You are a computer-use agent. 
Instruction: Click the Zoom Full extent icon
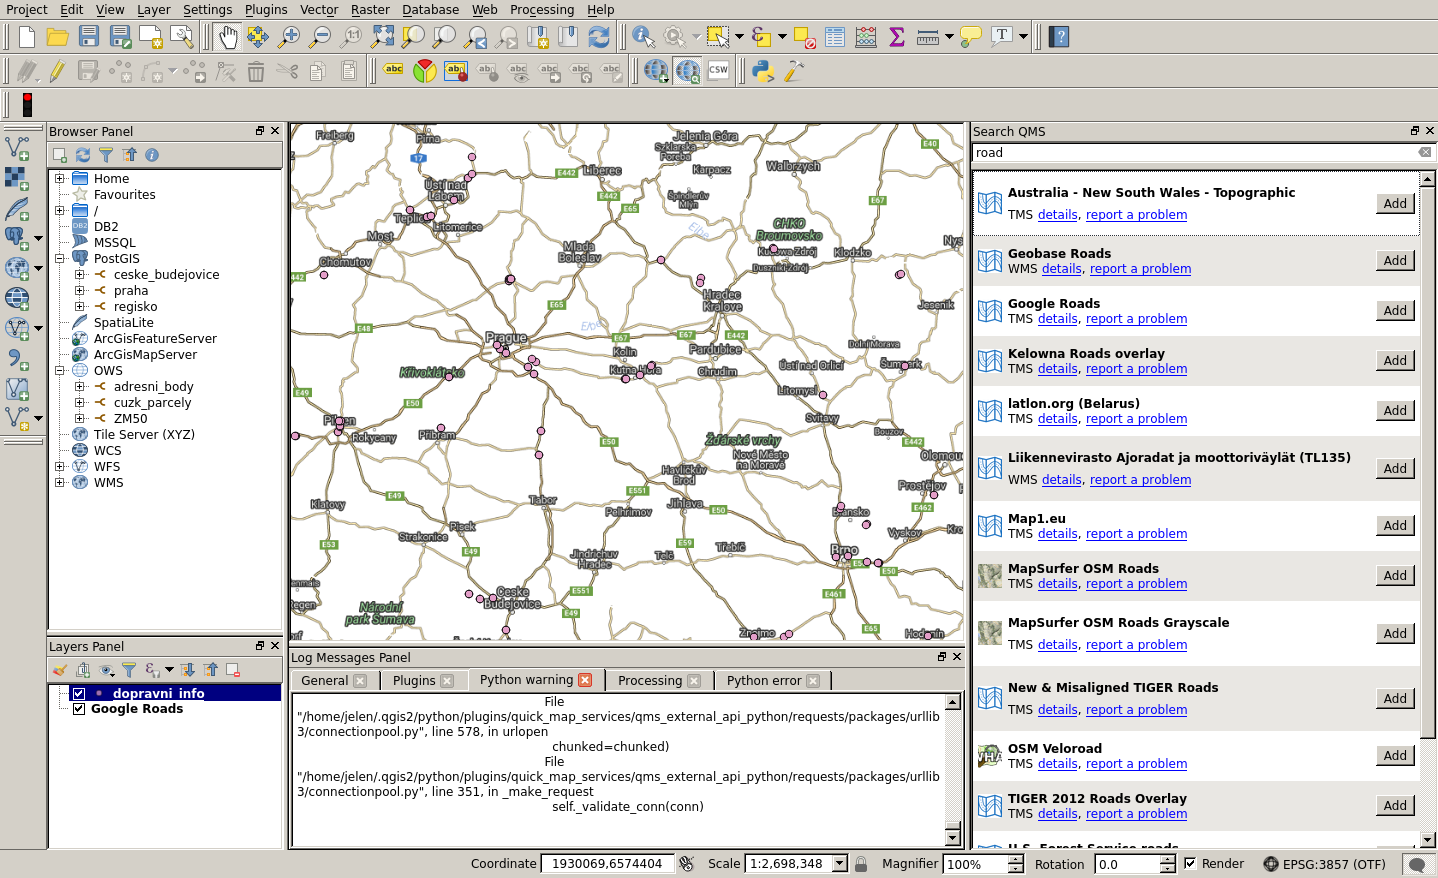(382, 37)
